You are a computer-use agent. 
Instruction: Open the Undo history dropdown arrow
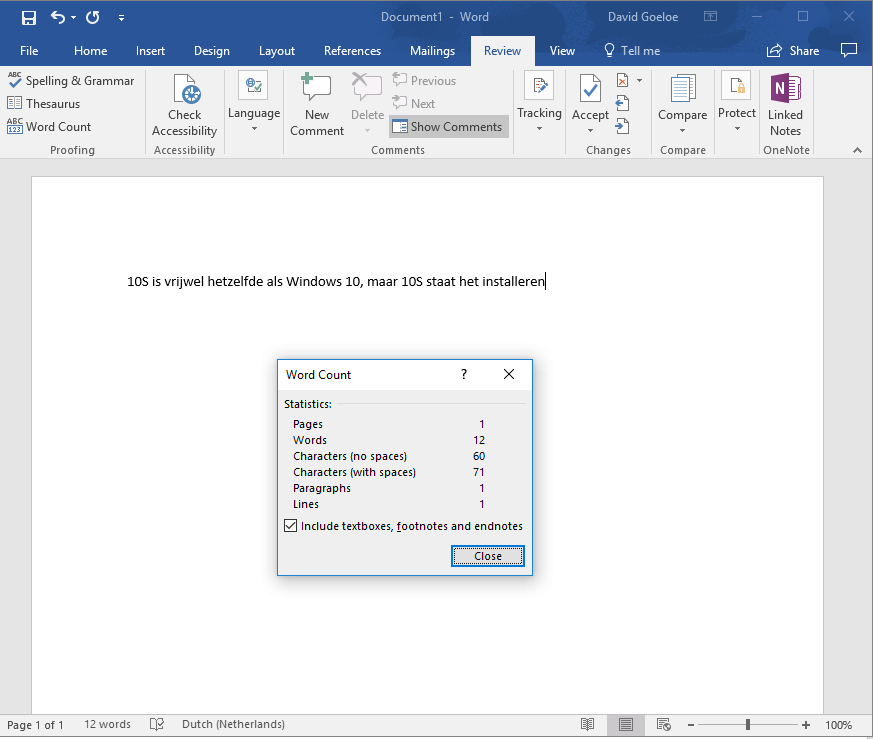[73, 18]
